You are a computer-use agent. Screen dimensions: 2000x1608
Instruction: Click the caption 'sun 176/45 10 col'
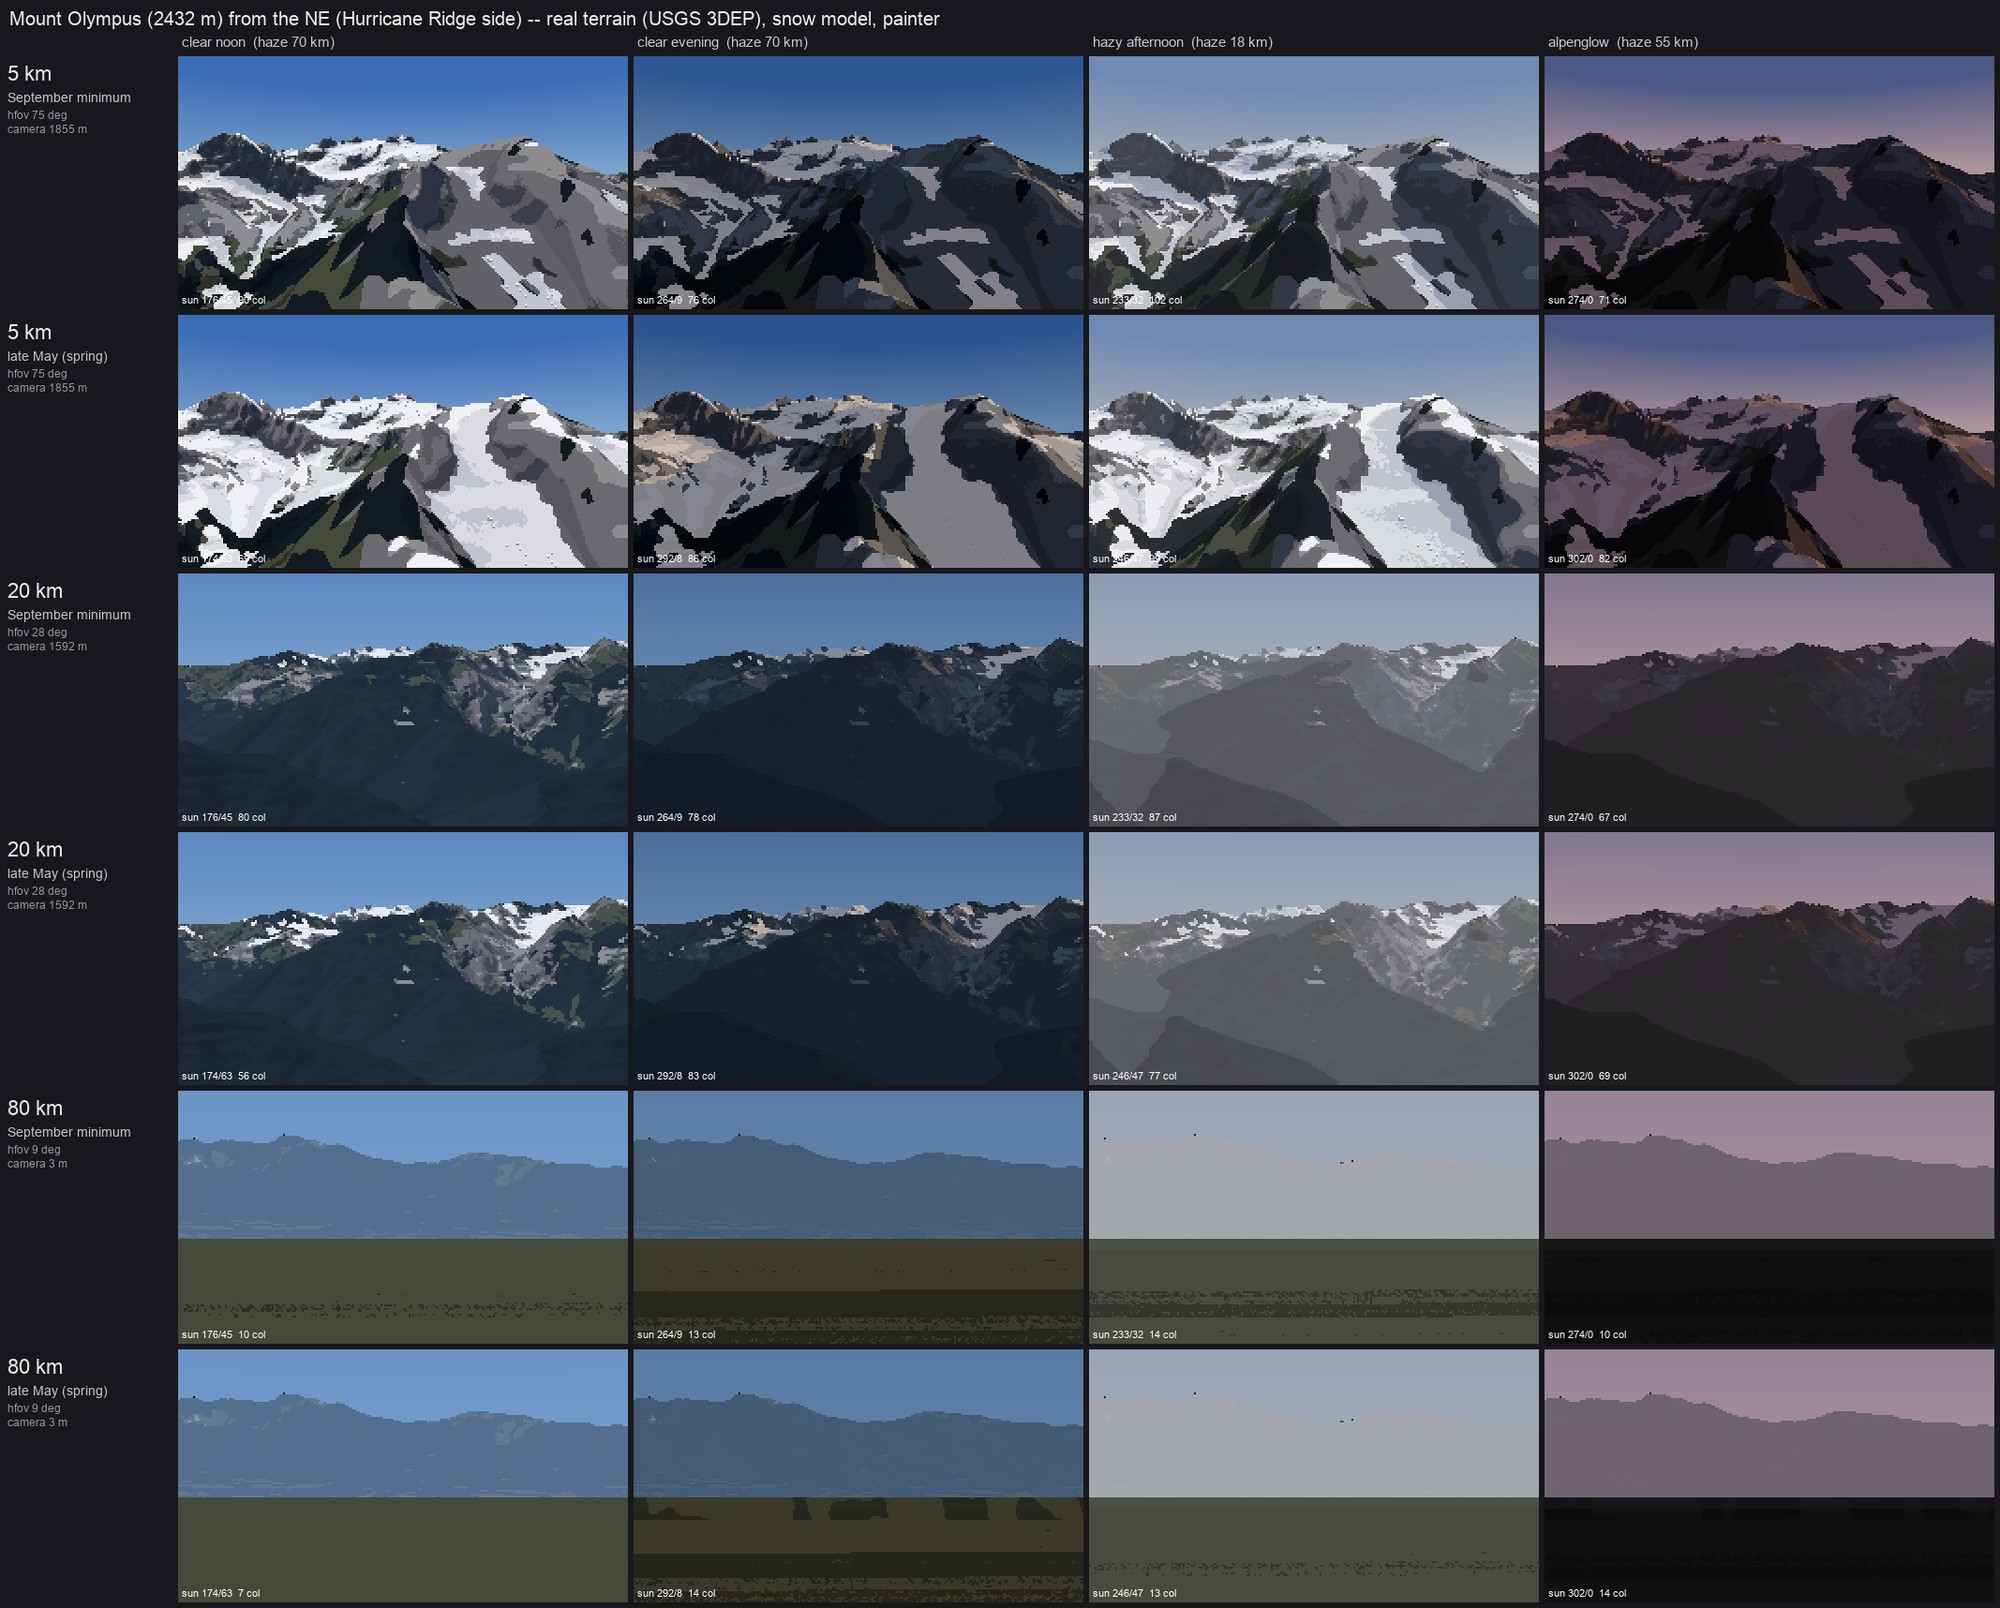pyautogui.click(x=224, y=1335)
